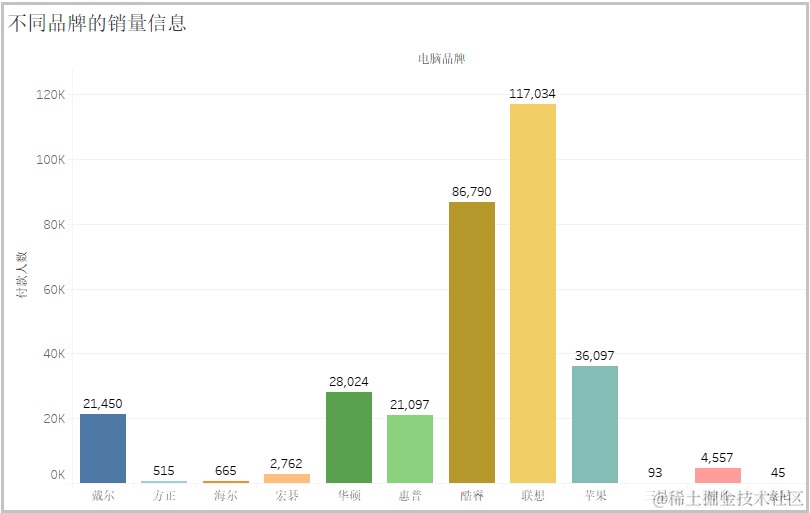Click the 36,097 value label
810x514 pixels.
(595, 356)
